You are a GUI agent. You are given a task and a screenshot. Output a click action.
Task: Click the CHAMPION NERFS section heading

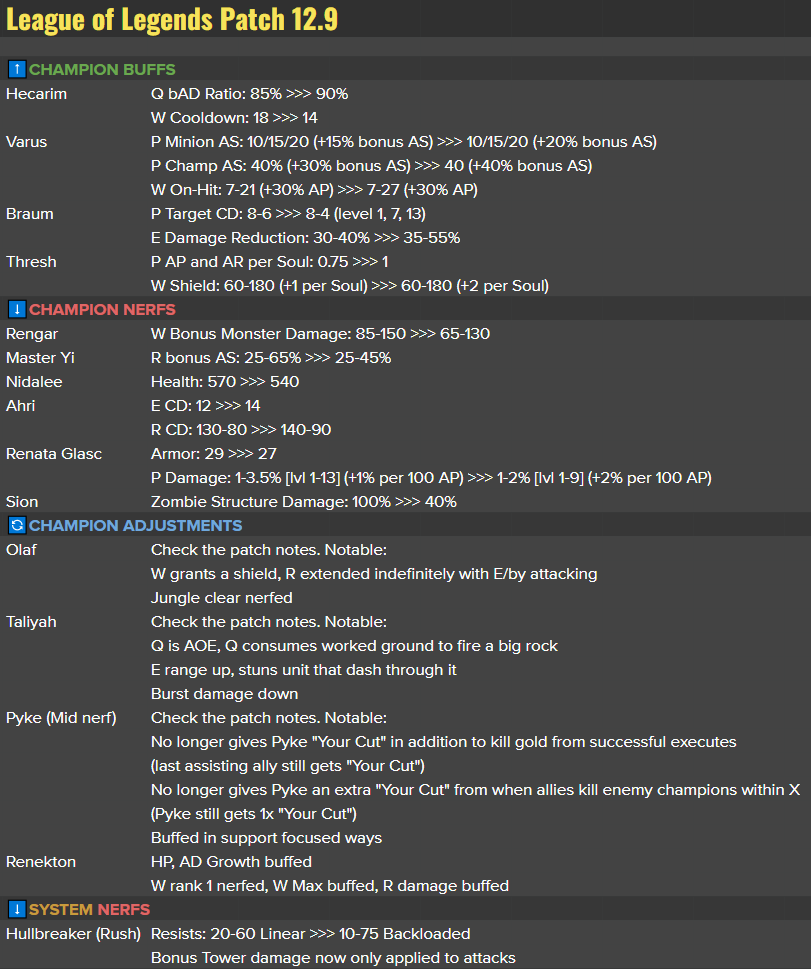pos(102,309)
